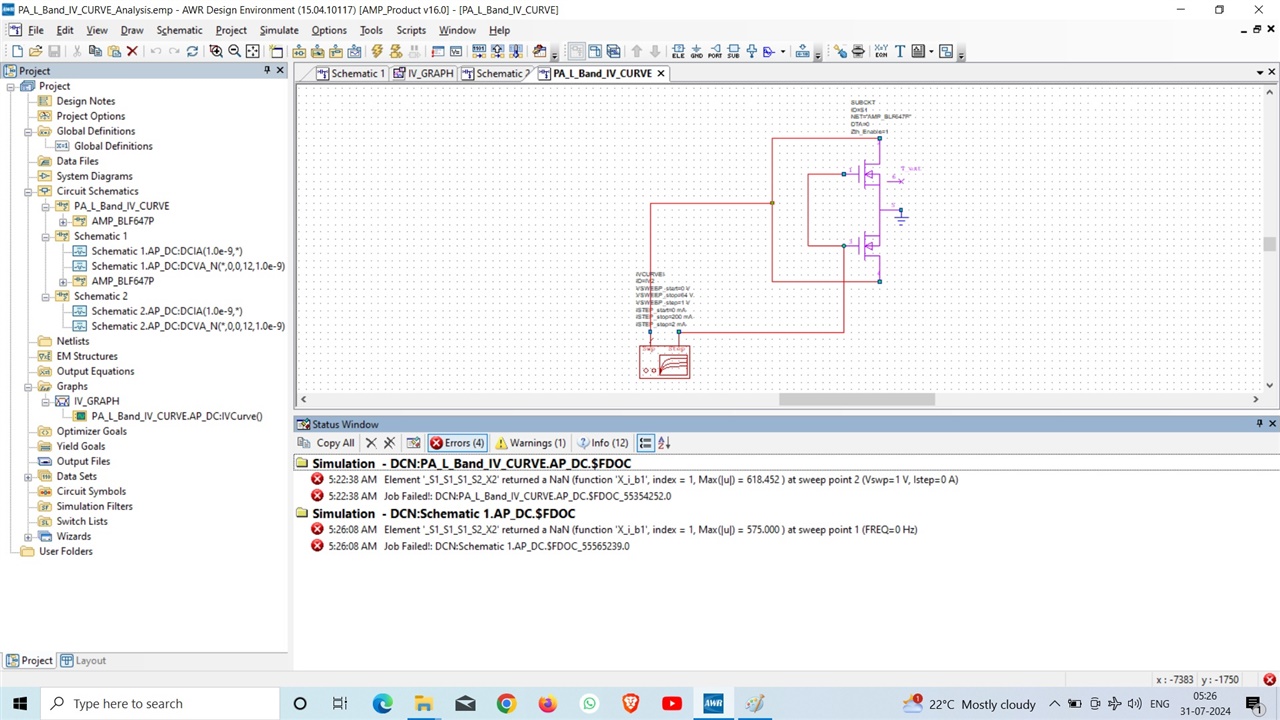Click the XY EQN equation icon
The height and width of the screenshot is (720, 1280).
point(881,51)
